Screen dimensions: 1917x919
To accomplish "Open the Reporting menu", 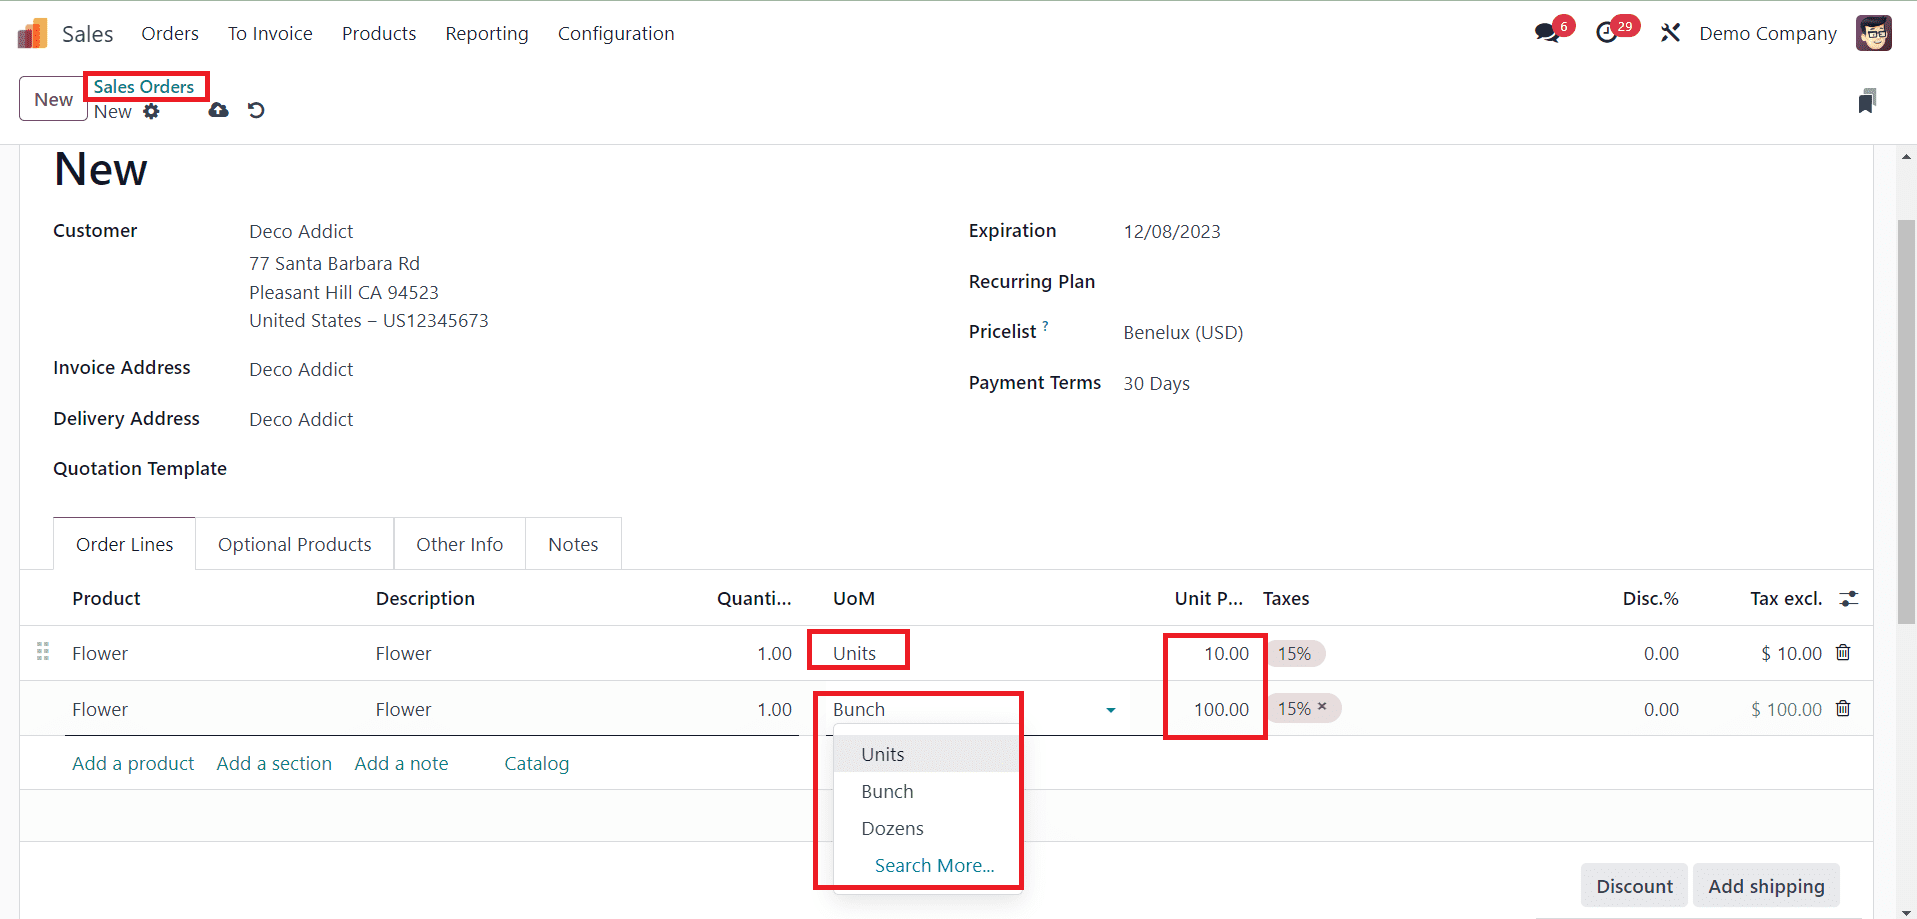I will click(x=487, y=33).
